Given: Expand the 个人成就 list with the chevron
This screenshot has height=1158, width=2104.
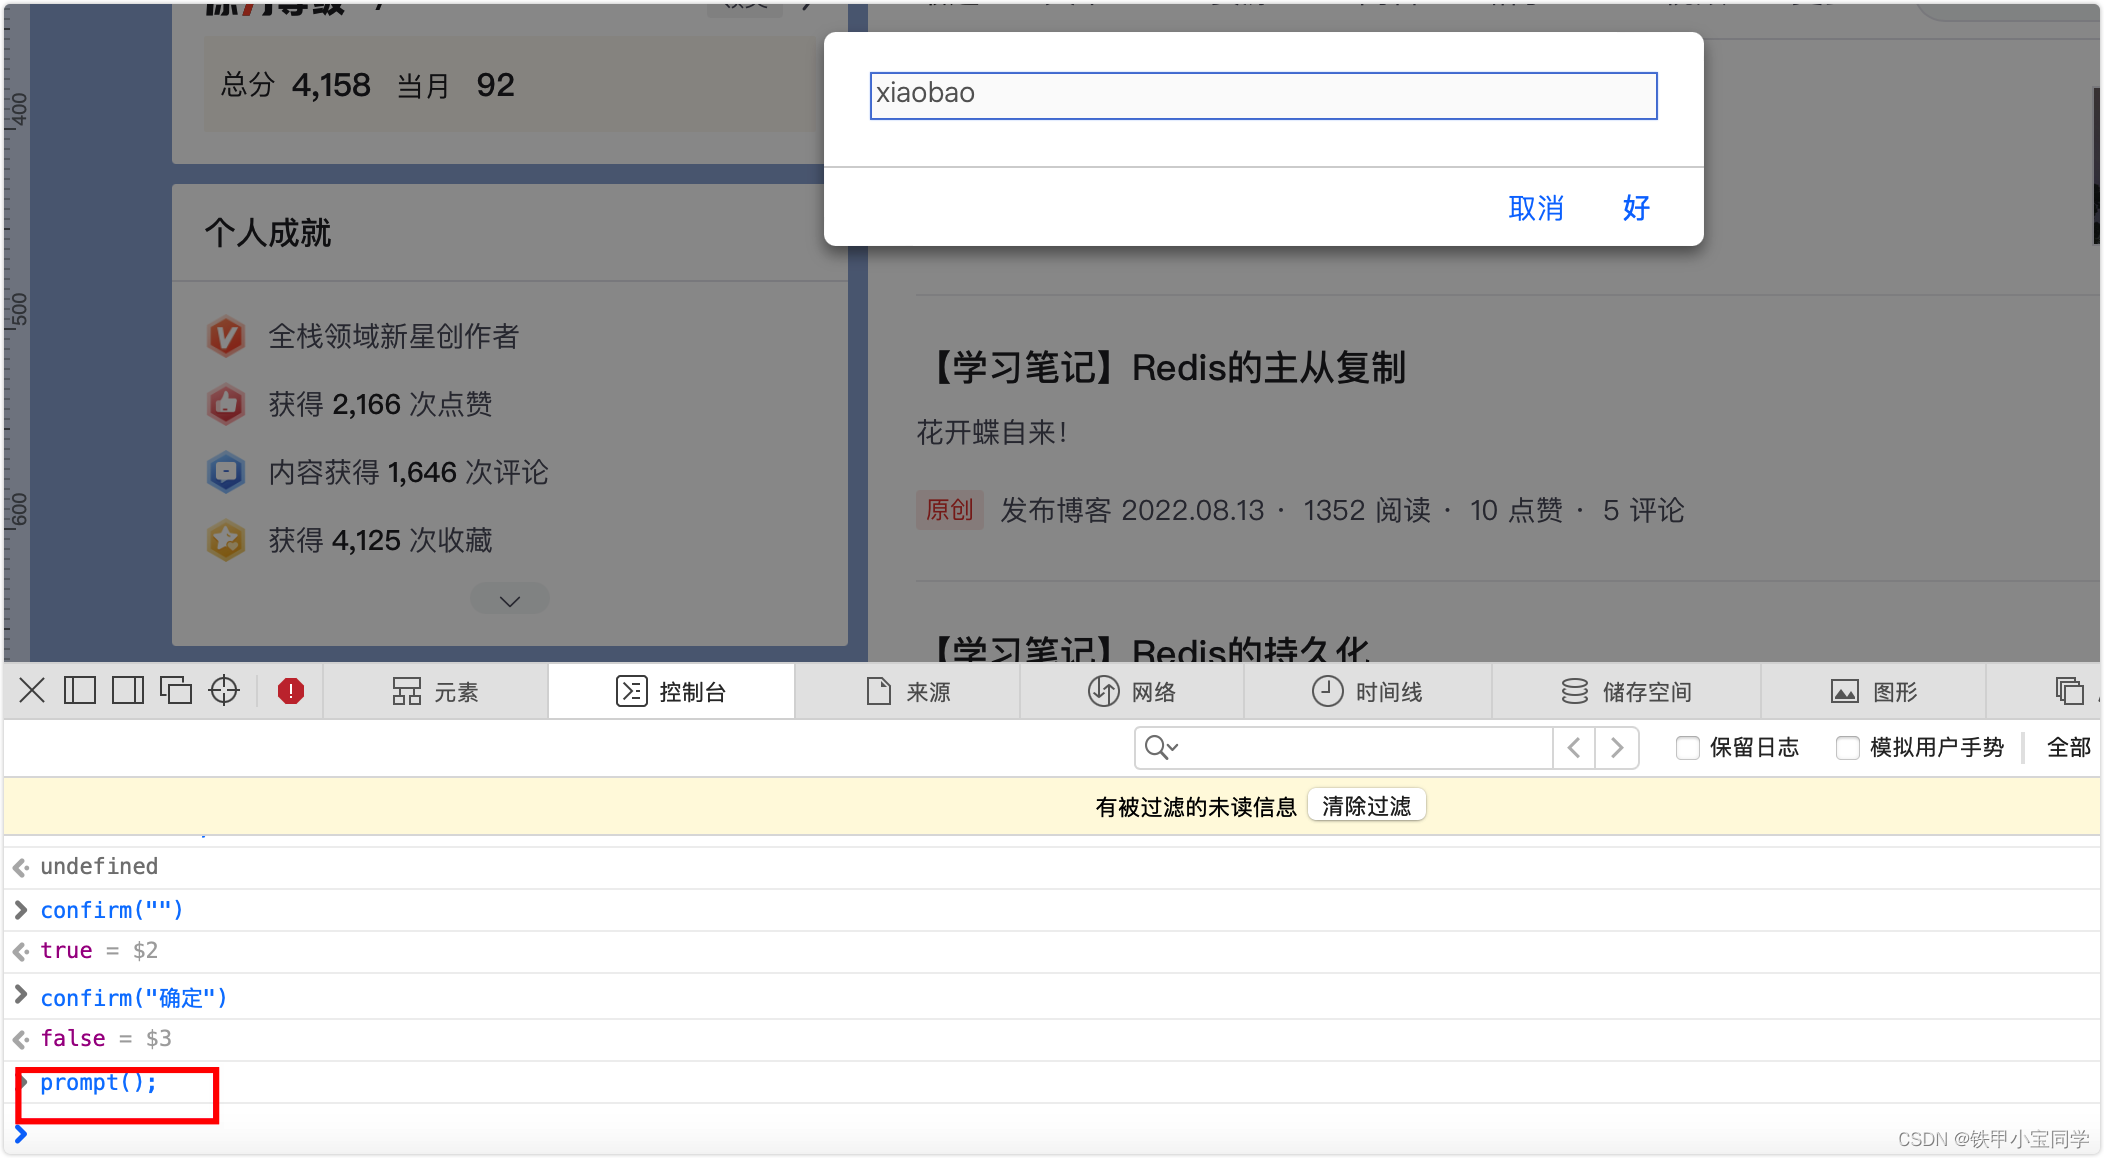Looking at the screenshot, I should (510, 600).
